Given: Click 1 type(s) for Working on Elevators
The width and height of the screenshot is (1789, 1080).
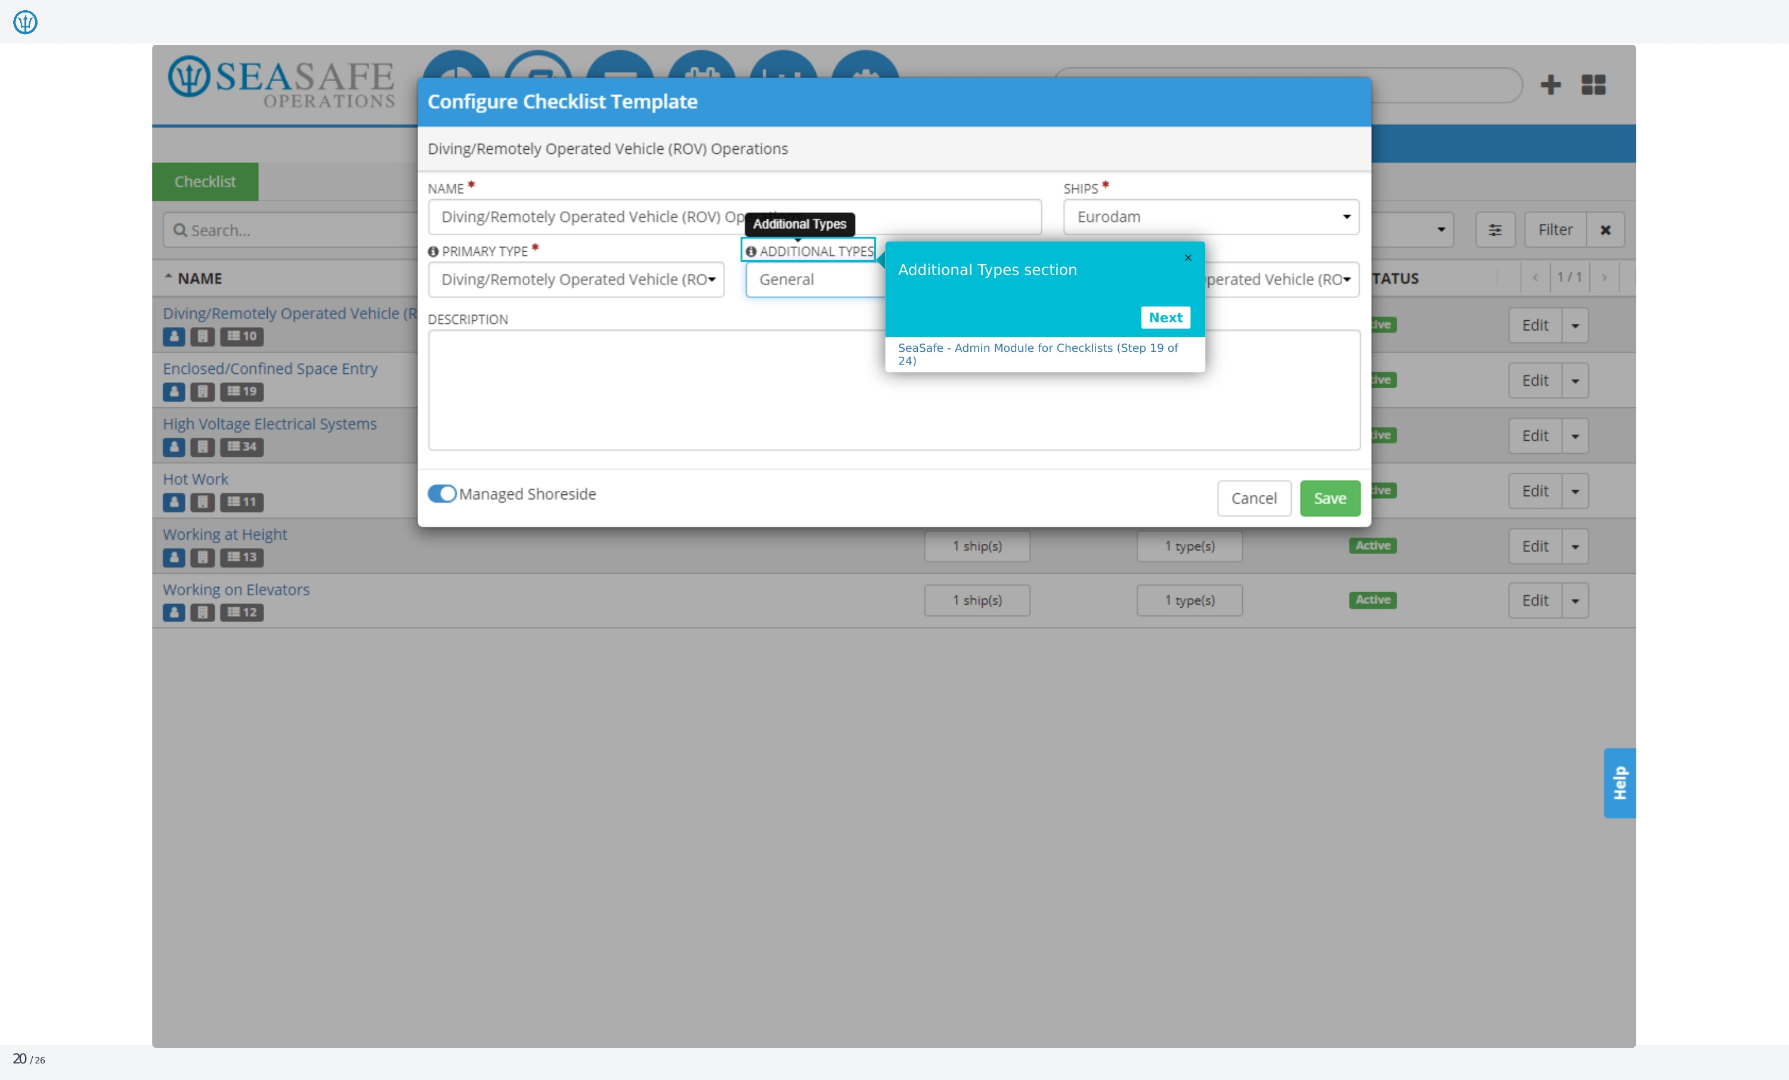Looking at the screenshot, I should (x=1190, y=601).
